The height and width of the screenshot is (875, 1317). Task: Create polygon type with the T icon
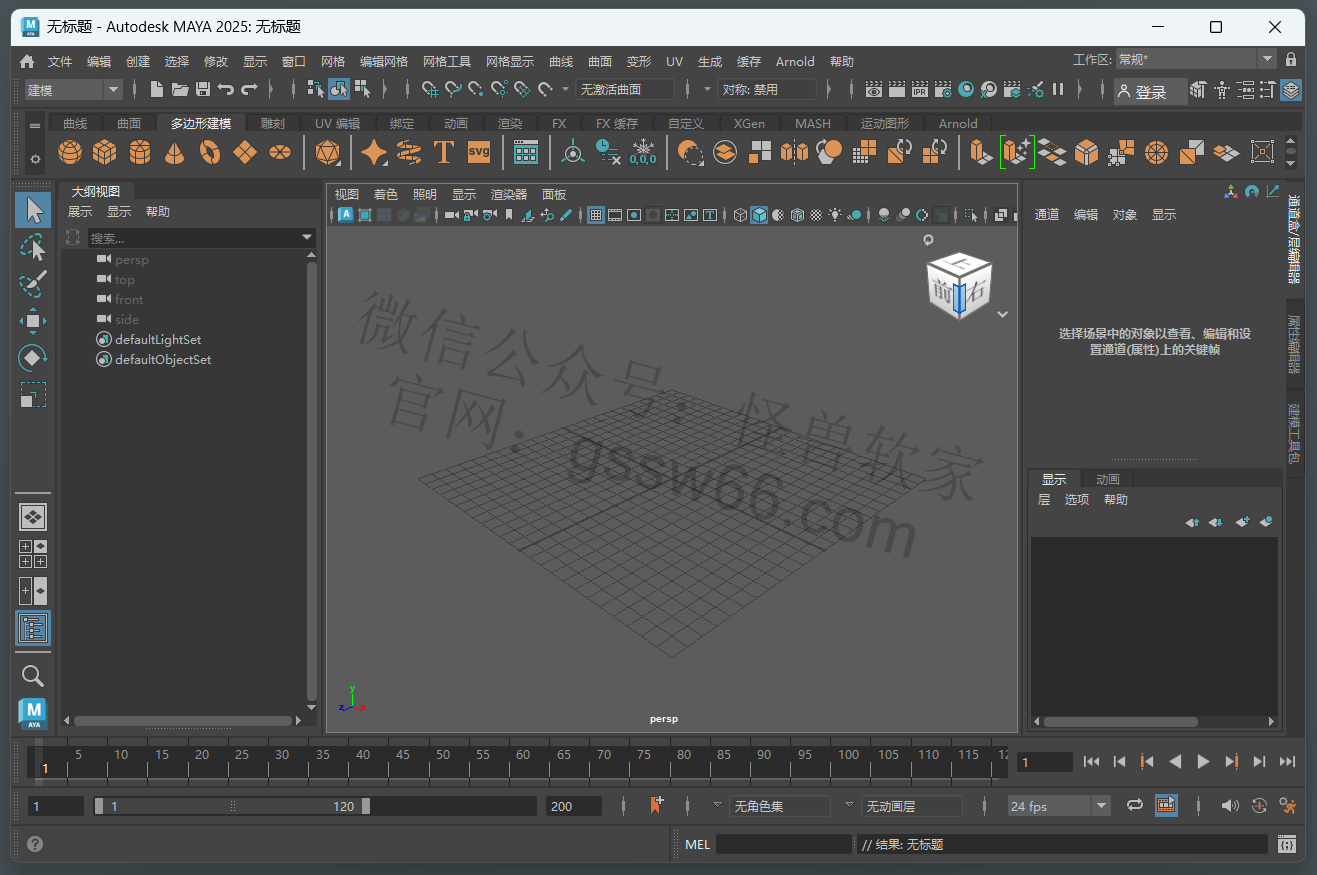(x=444, y=152)
